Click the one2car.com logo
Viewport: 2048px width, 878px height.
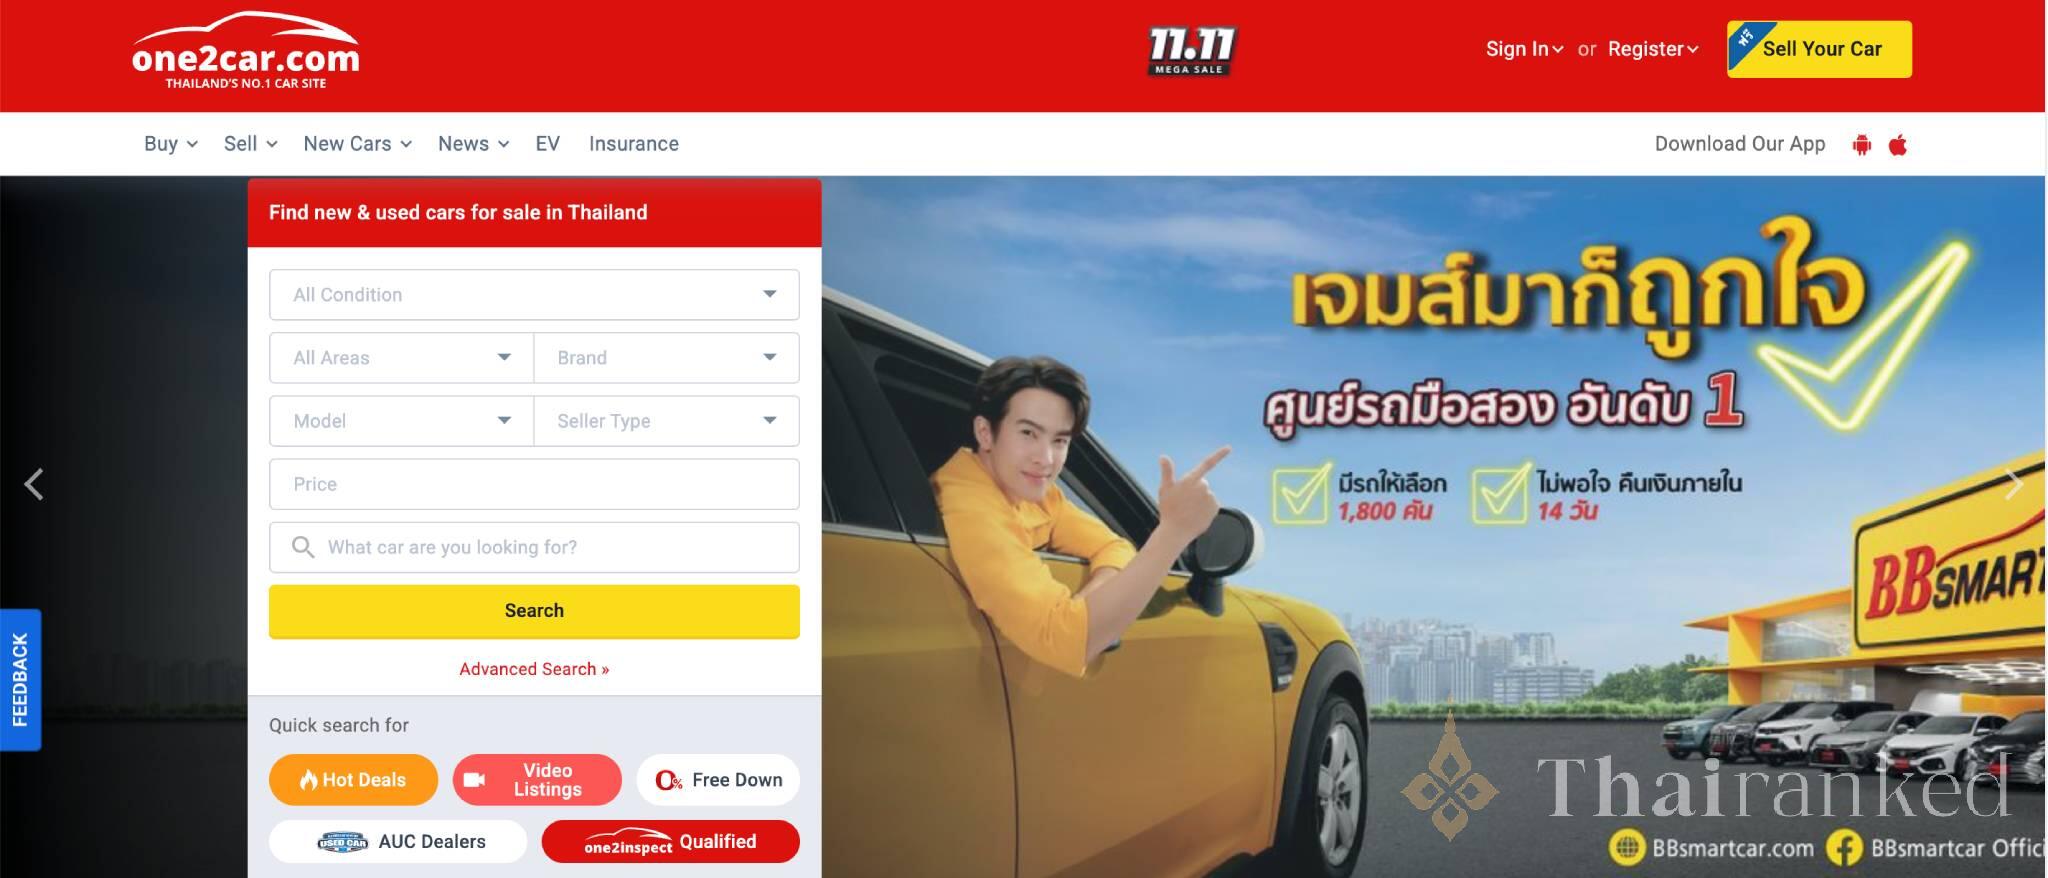(245, 51)
